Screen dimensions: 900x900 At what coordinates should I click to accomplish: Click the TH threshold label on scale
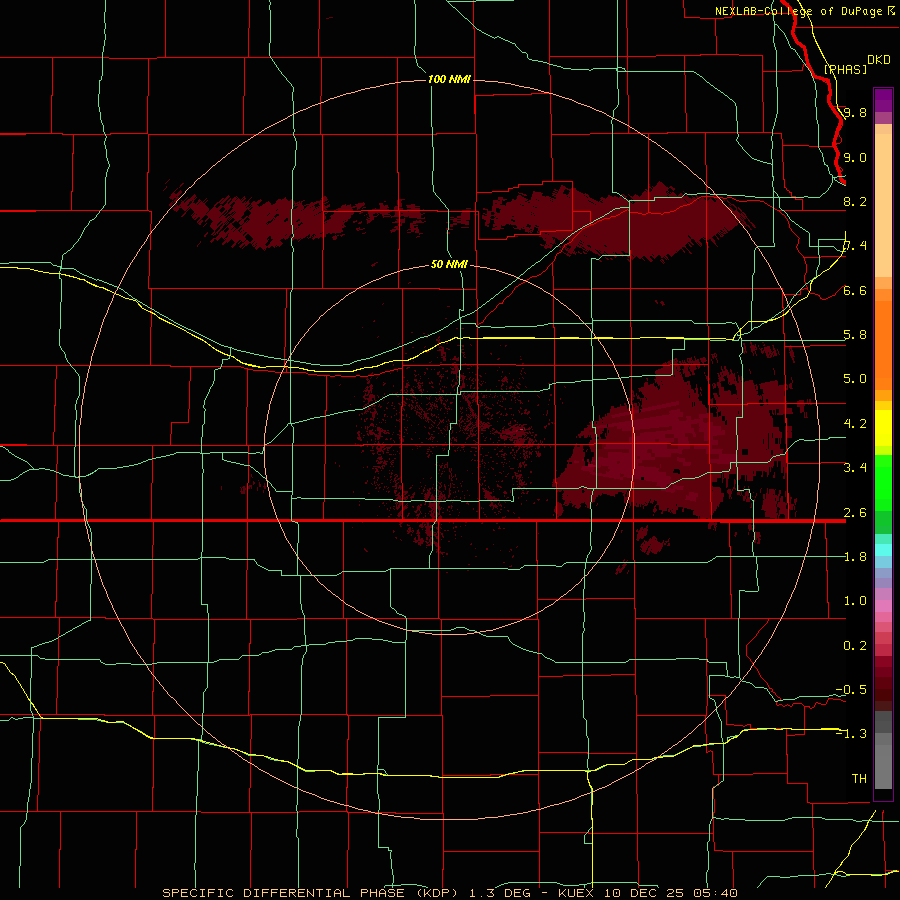859,779
